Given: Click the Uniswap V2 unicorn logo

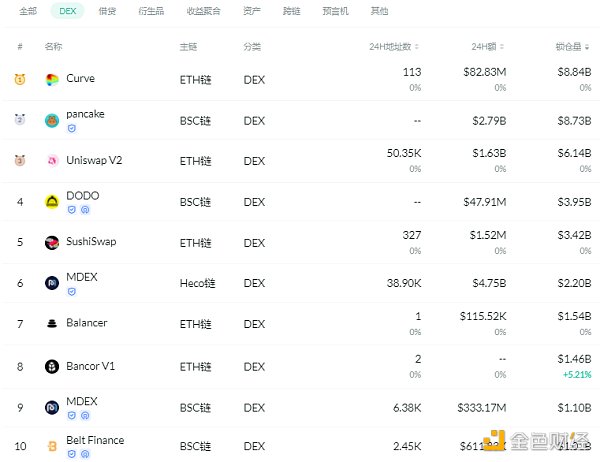Looking at the screenshot, I should click(52, 161).
